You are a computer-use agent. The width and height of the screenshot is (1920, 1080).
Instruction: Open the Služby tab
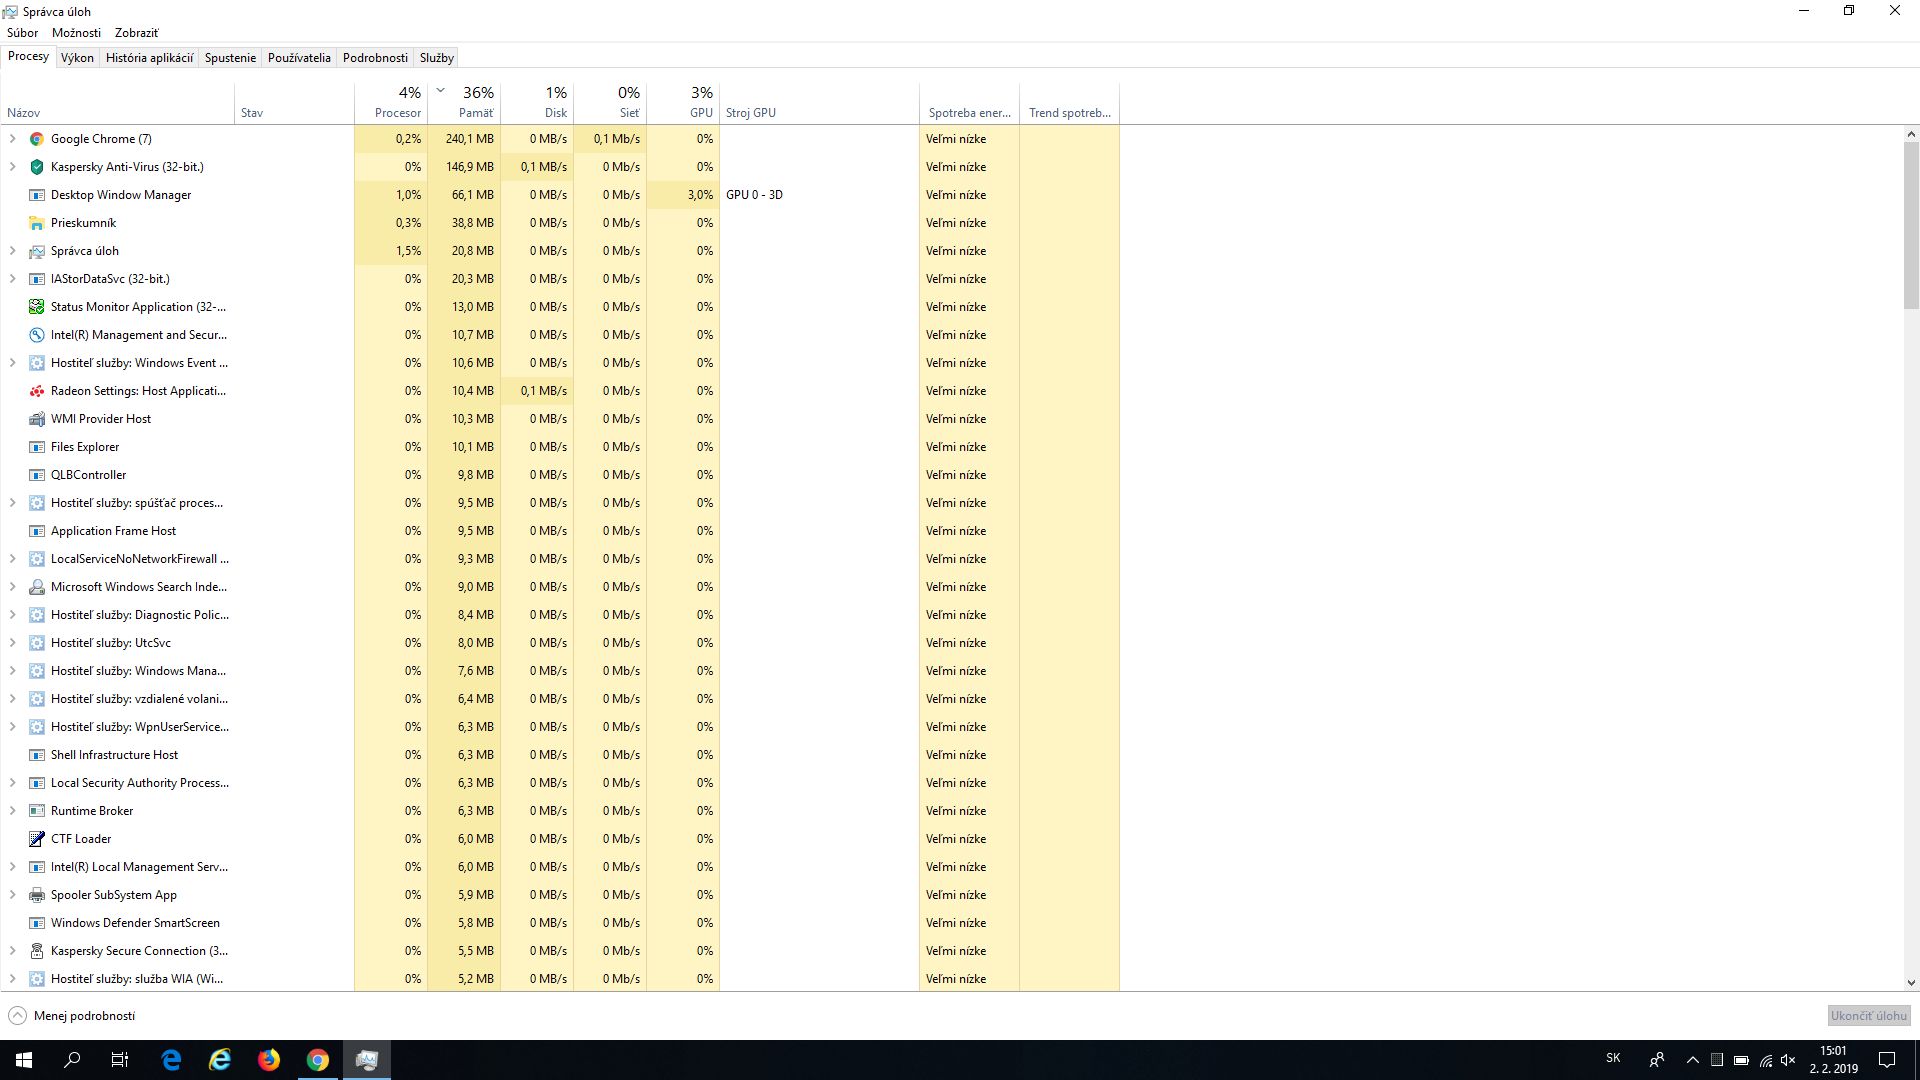(436, 58)
